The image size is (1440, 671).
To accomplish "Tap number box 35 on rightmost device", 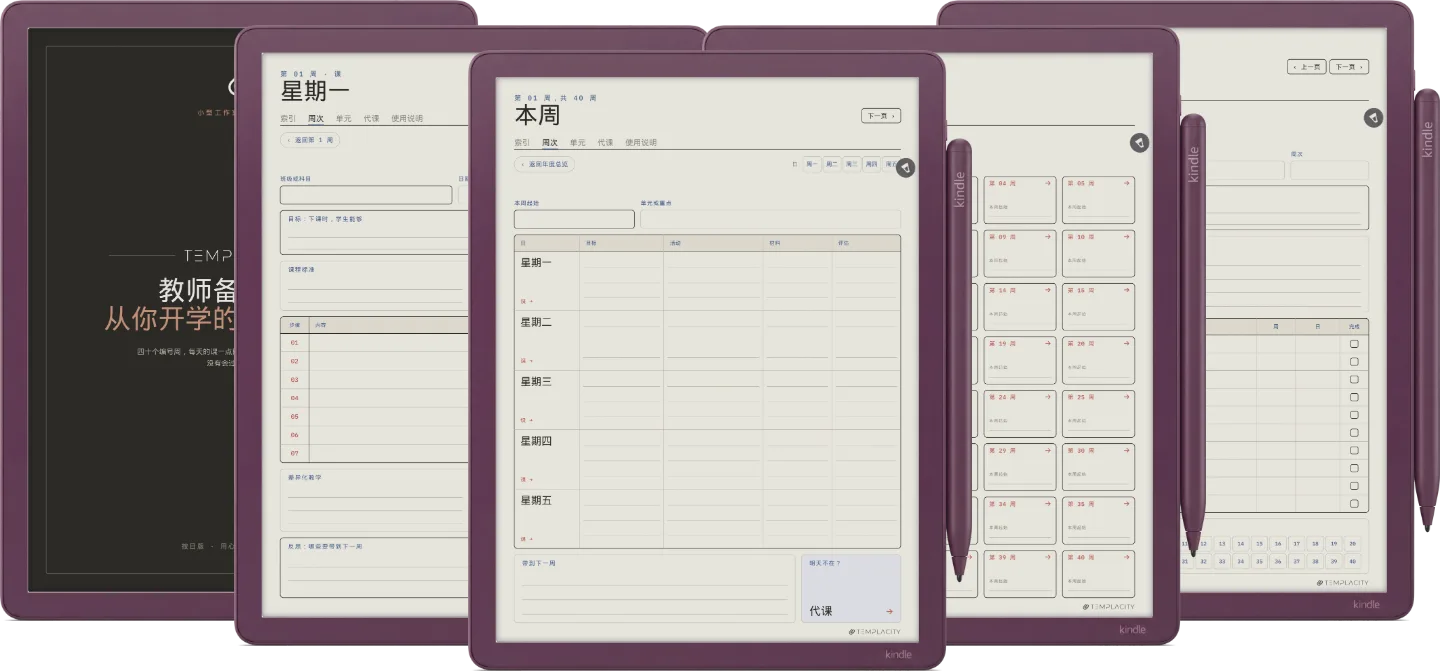I will (x=1260, y=561).
